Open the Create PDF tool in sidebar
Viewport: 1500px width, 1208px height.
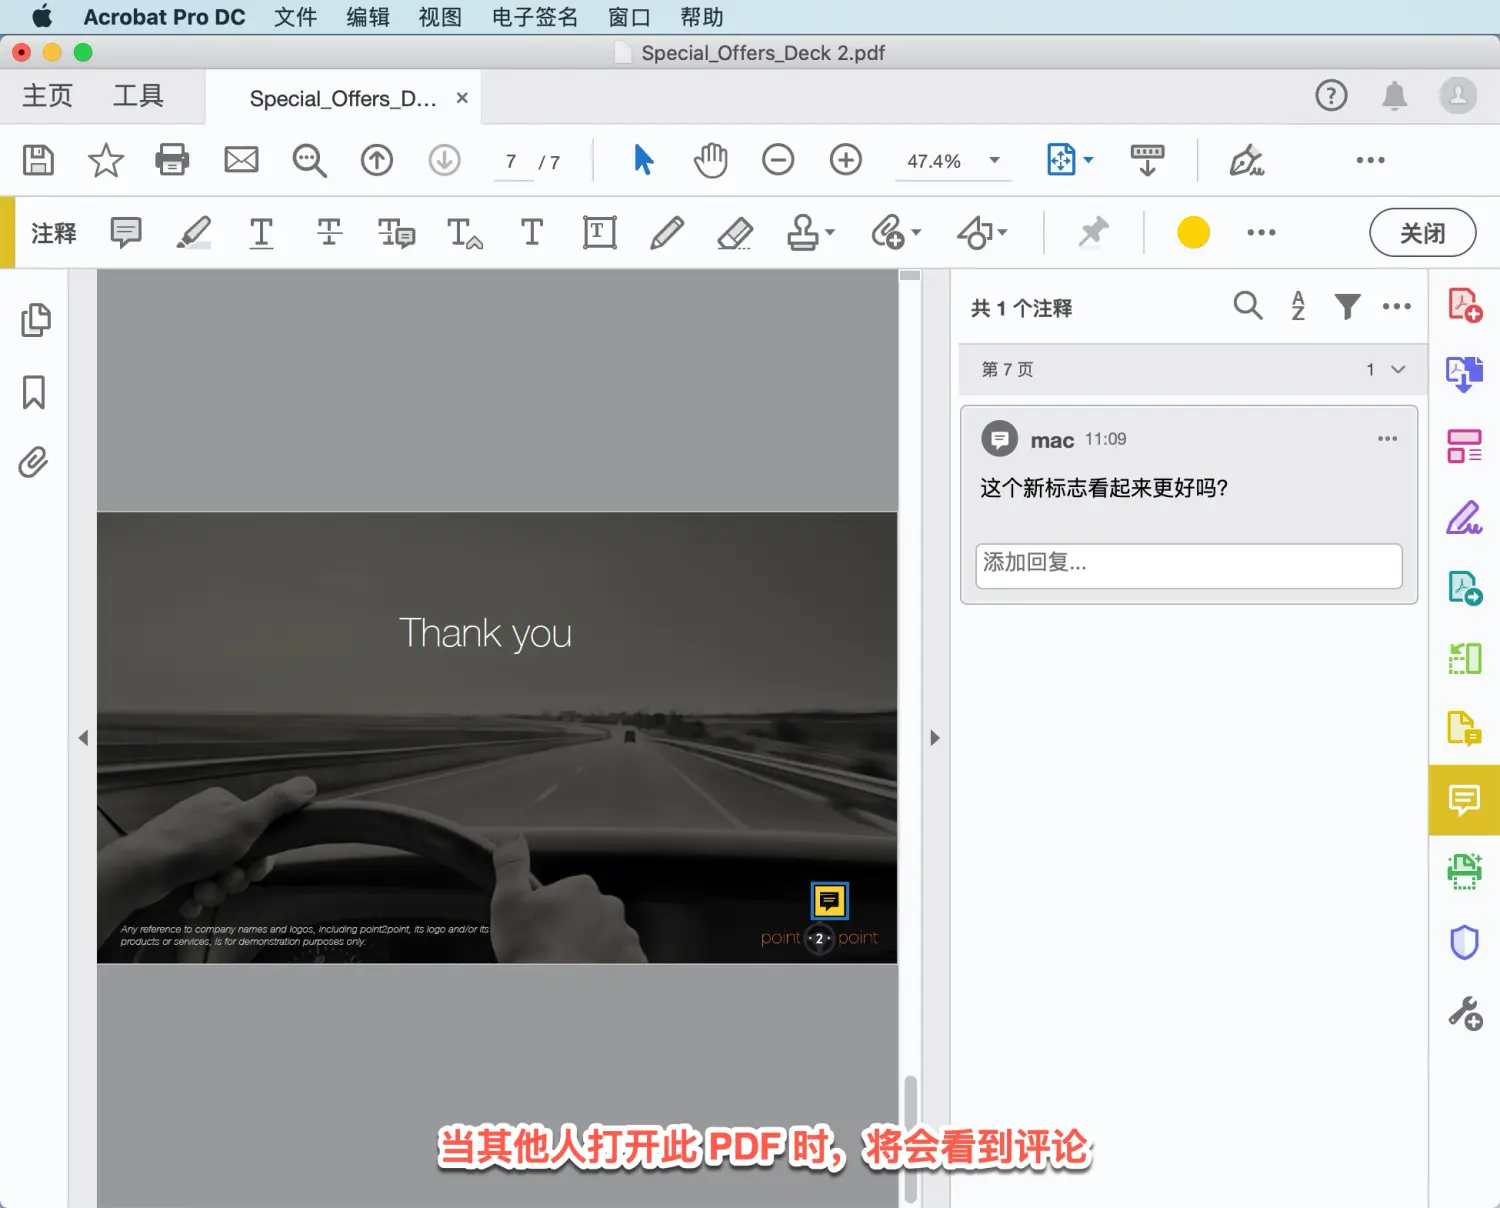tap(1465, 305)
